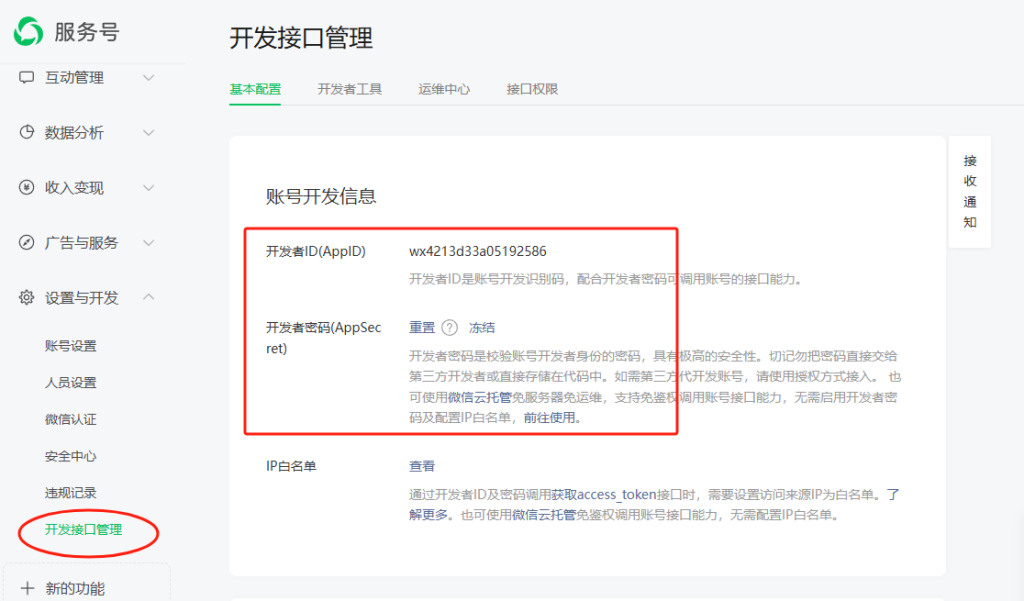
Task: Click the 设置与开发 menu label
Action: (82, 298)
